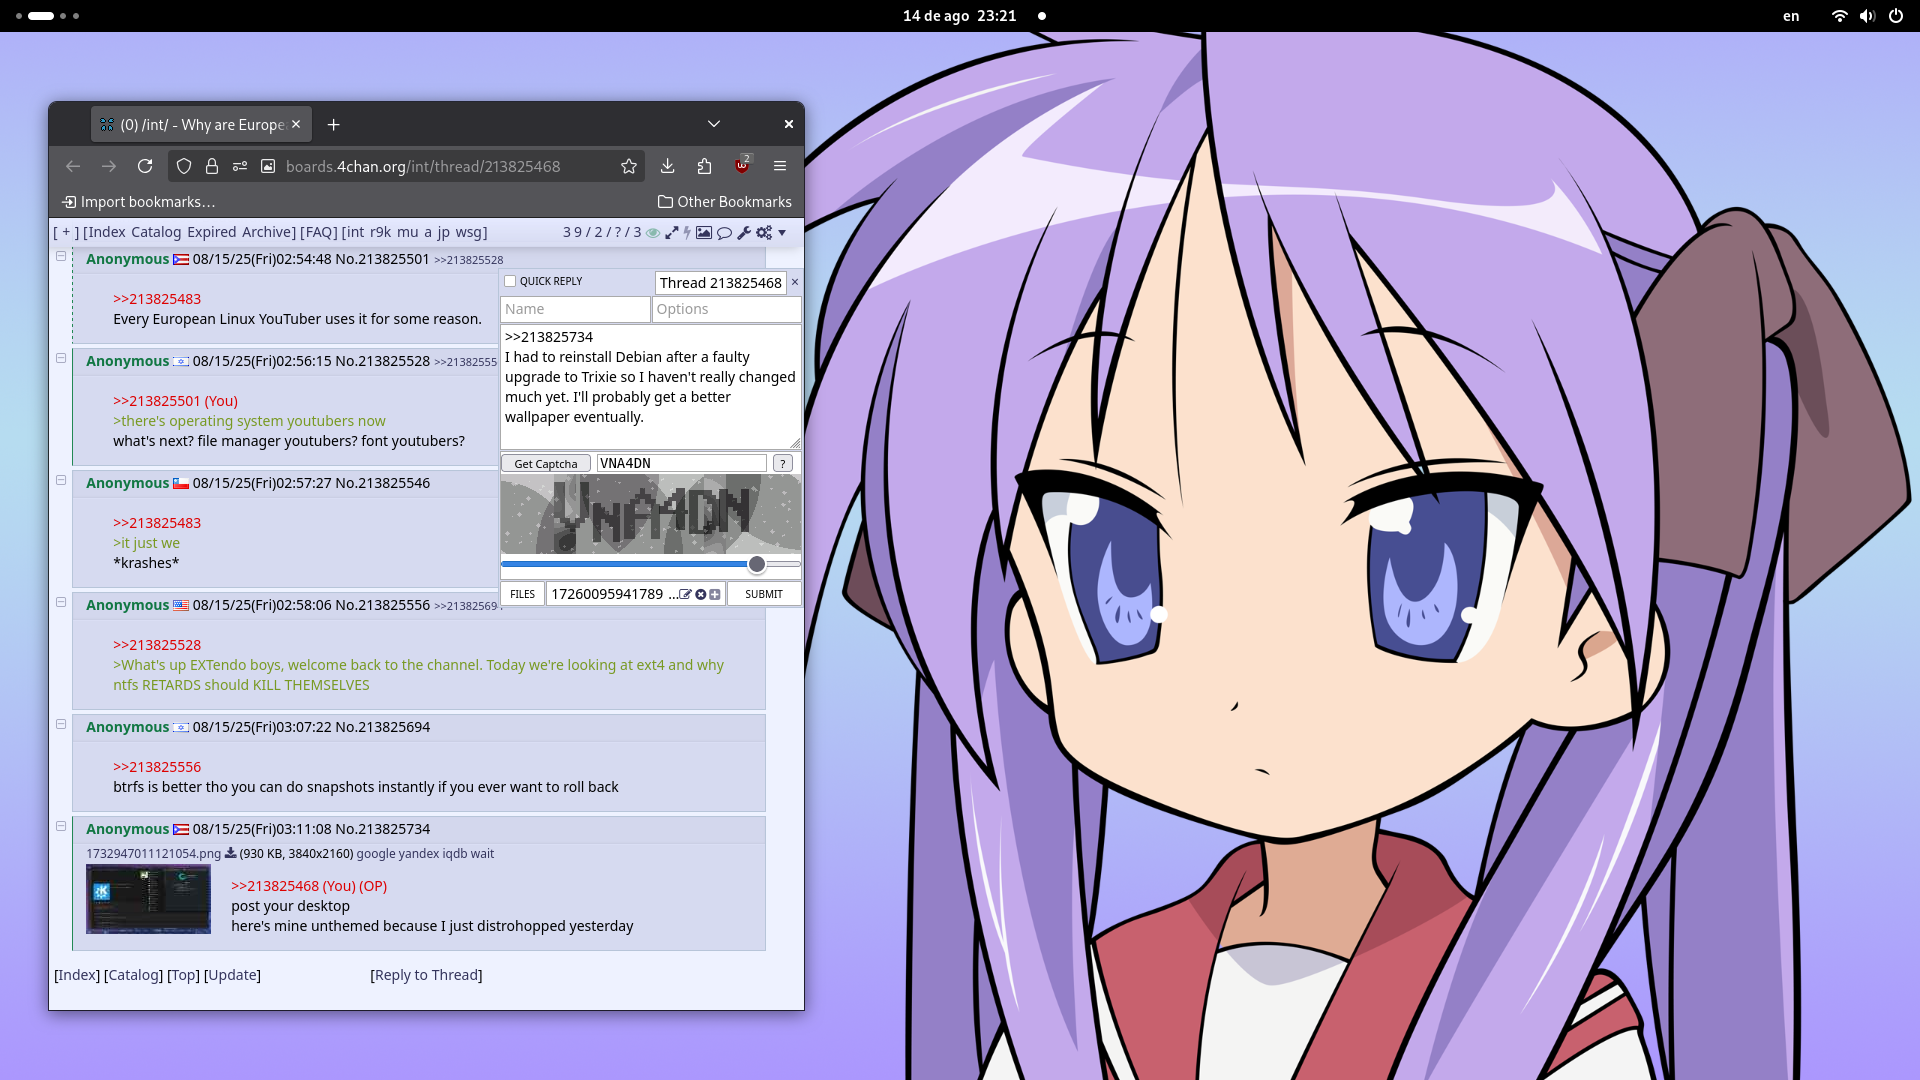1920x1080 pixels.
Task: Click quote link >>213825556 in post 213825694
Action: [x=157, y=767]
